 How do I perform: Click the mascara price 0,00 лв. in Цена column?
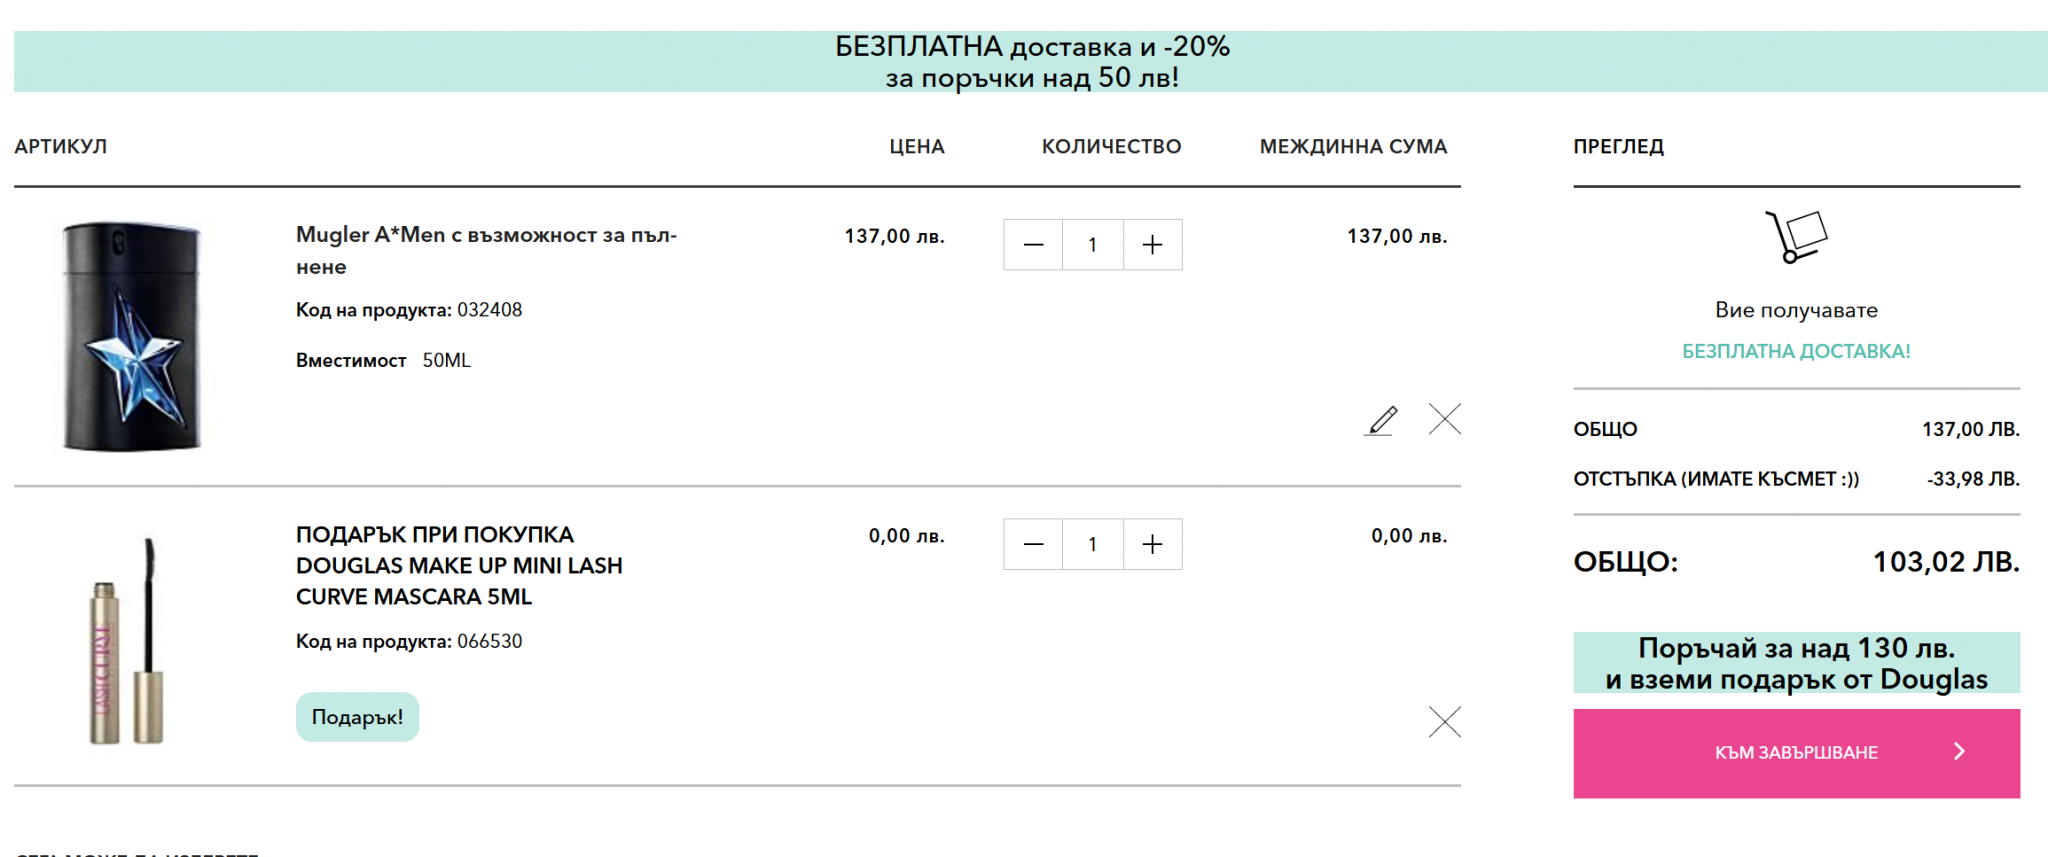(906, 536)
